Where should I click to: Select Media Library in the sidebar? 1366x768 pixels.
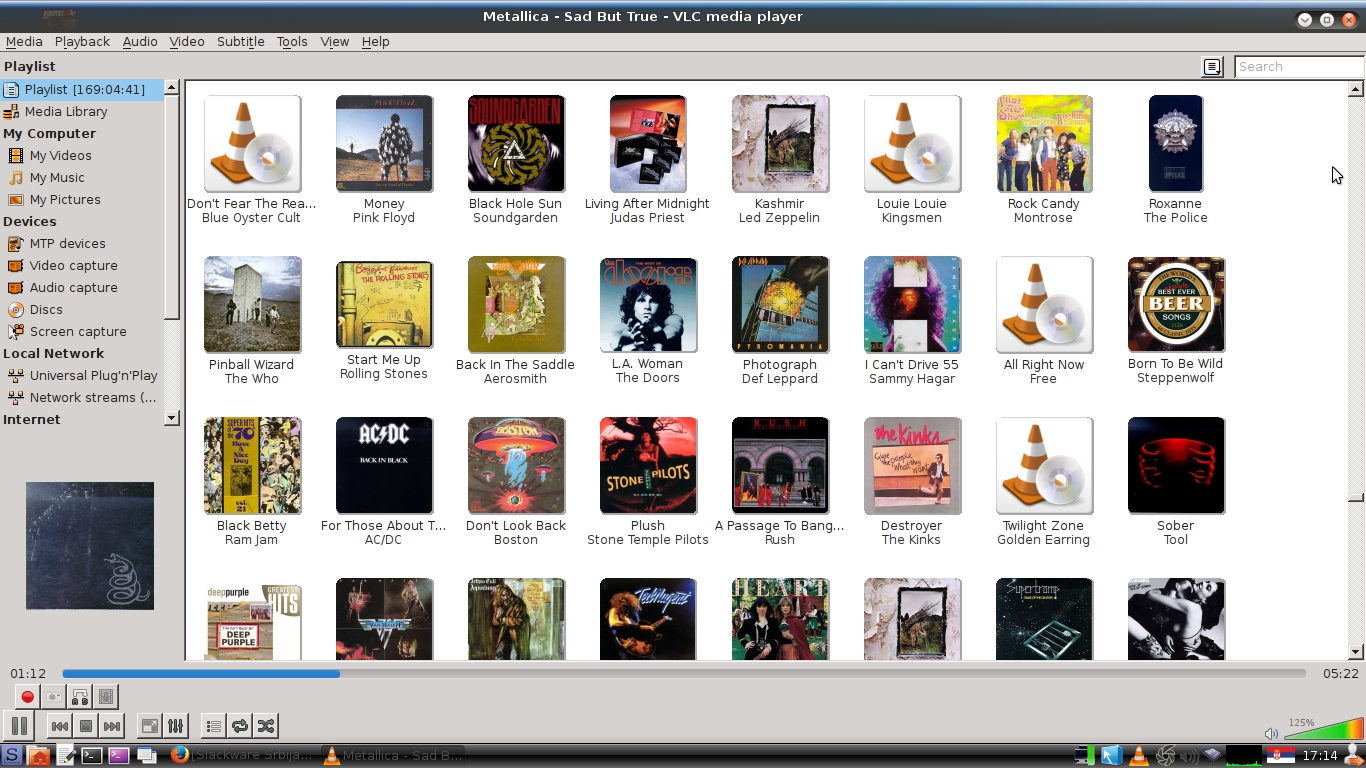click(x=66, y=112)
